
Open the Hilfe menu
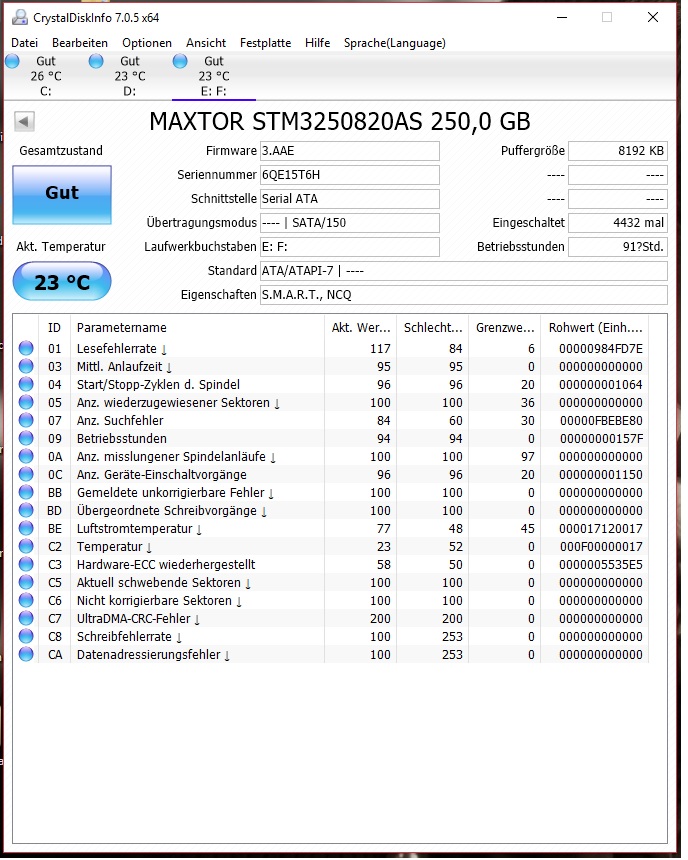tap(317, 43)
